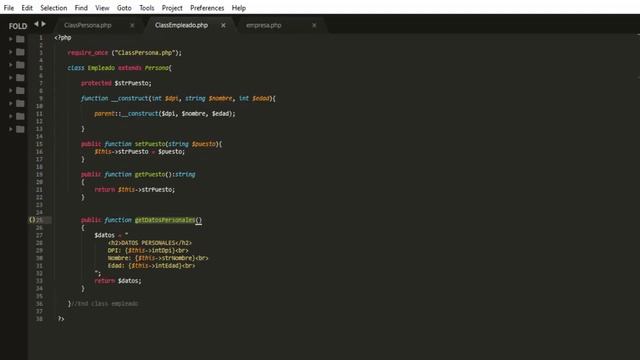This screenshot has height=360, width=640.
Task: Open the Help menu
Action: coord(239,8)
